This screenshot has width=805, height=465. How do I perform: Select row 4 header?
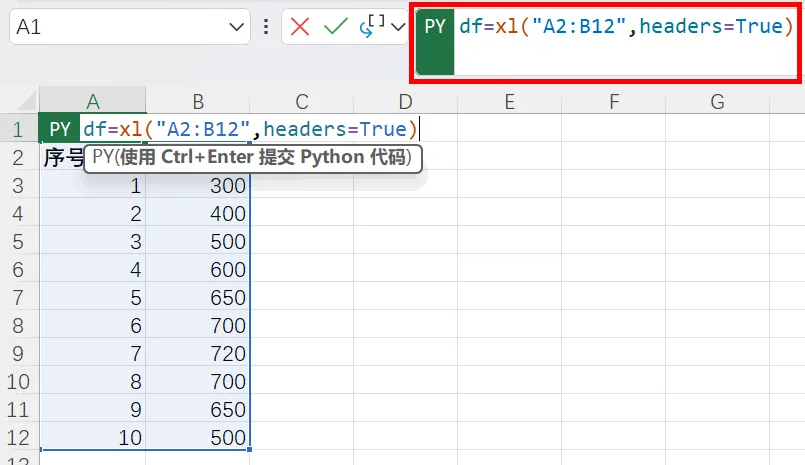[18, 213]
